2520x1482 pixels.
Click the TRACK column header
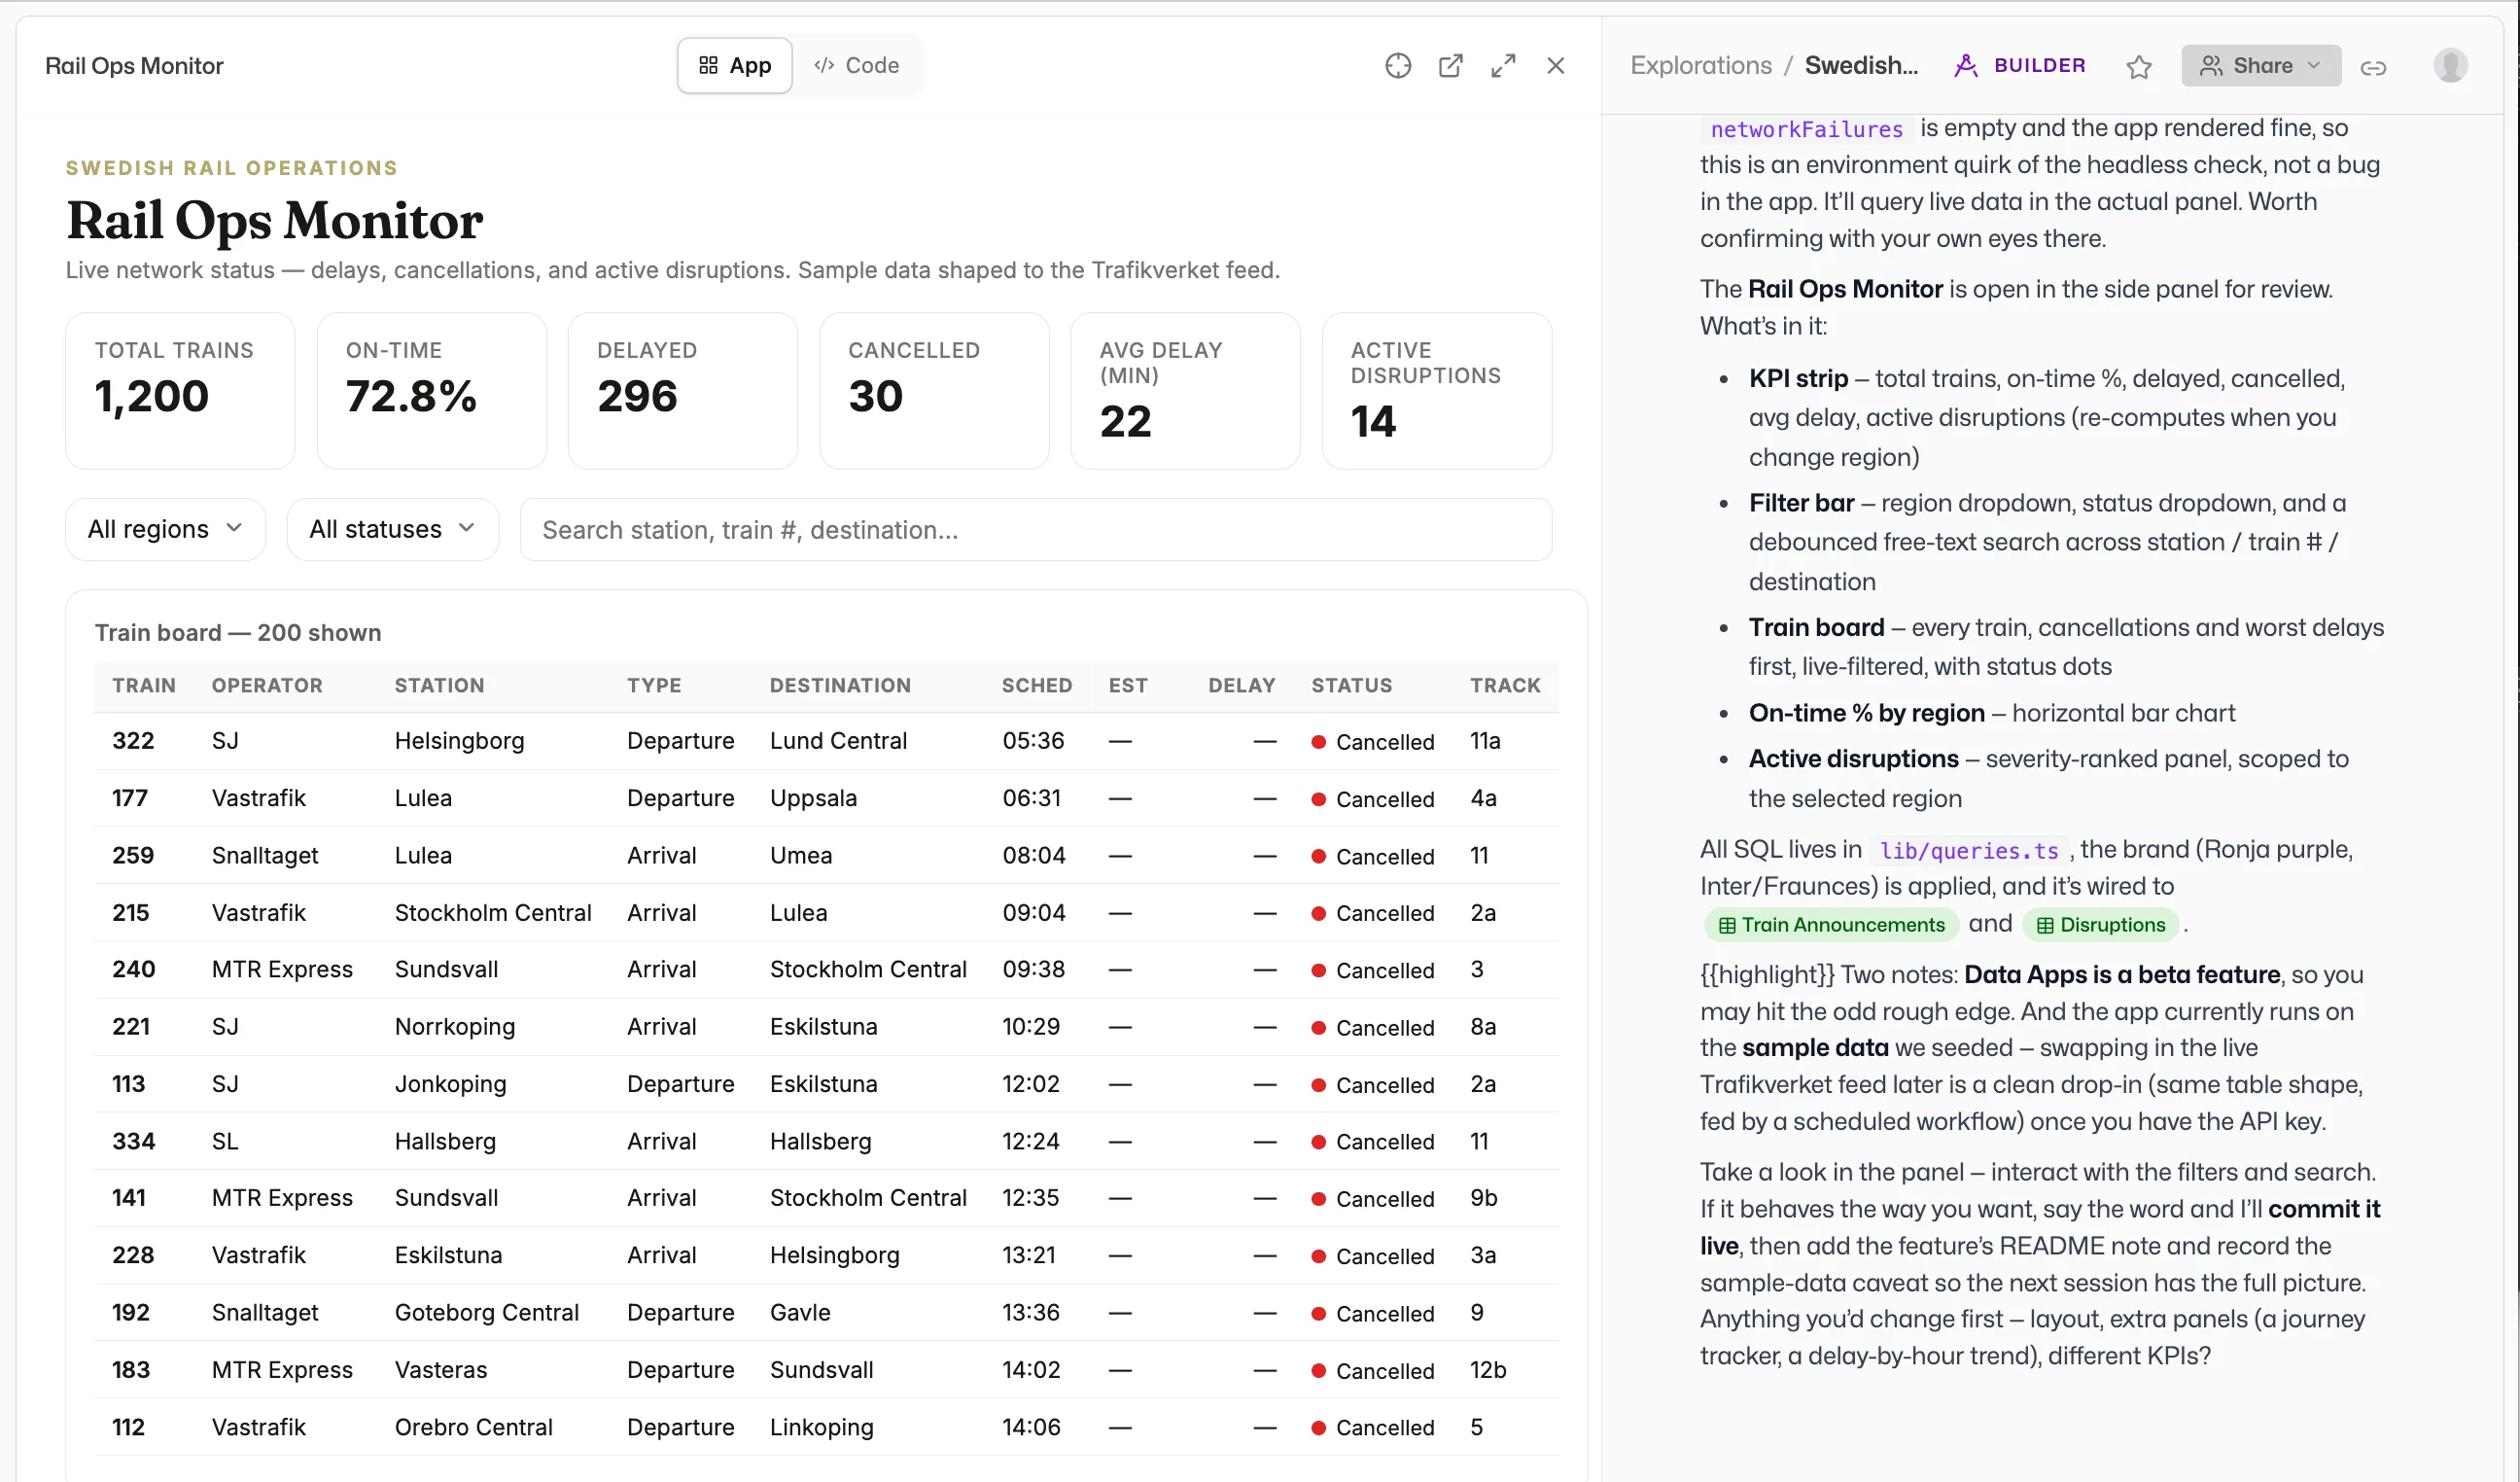(1505, 686)
